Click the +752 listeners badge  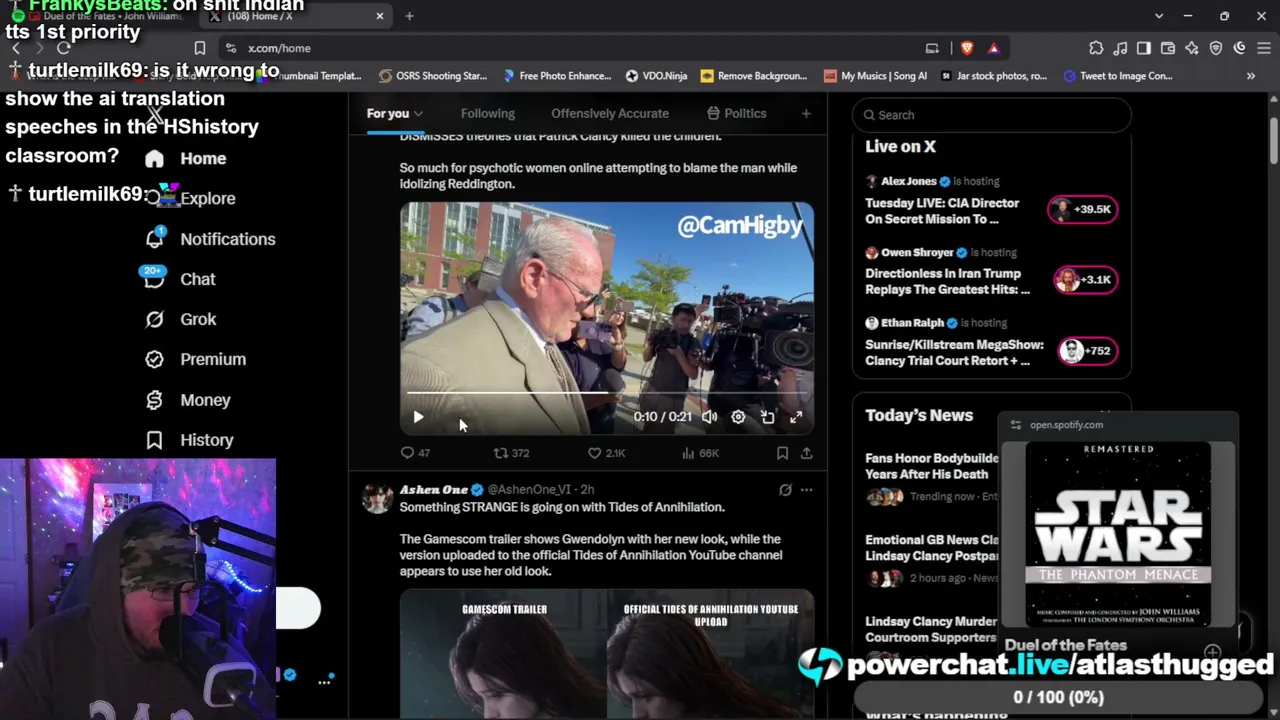(x=1088, y=351)
